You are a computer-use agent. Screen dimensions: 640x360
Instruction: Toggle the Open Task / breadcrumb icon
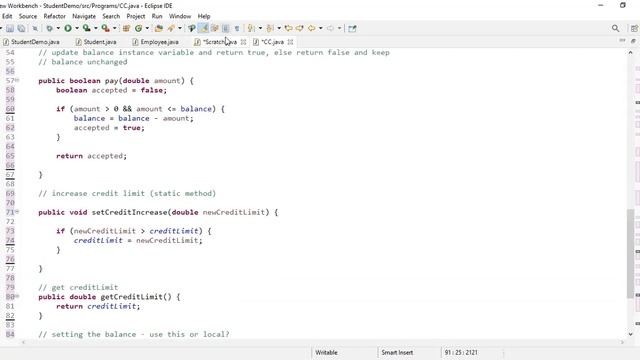click(191, 28)
